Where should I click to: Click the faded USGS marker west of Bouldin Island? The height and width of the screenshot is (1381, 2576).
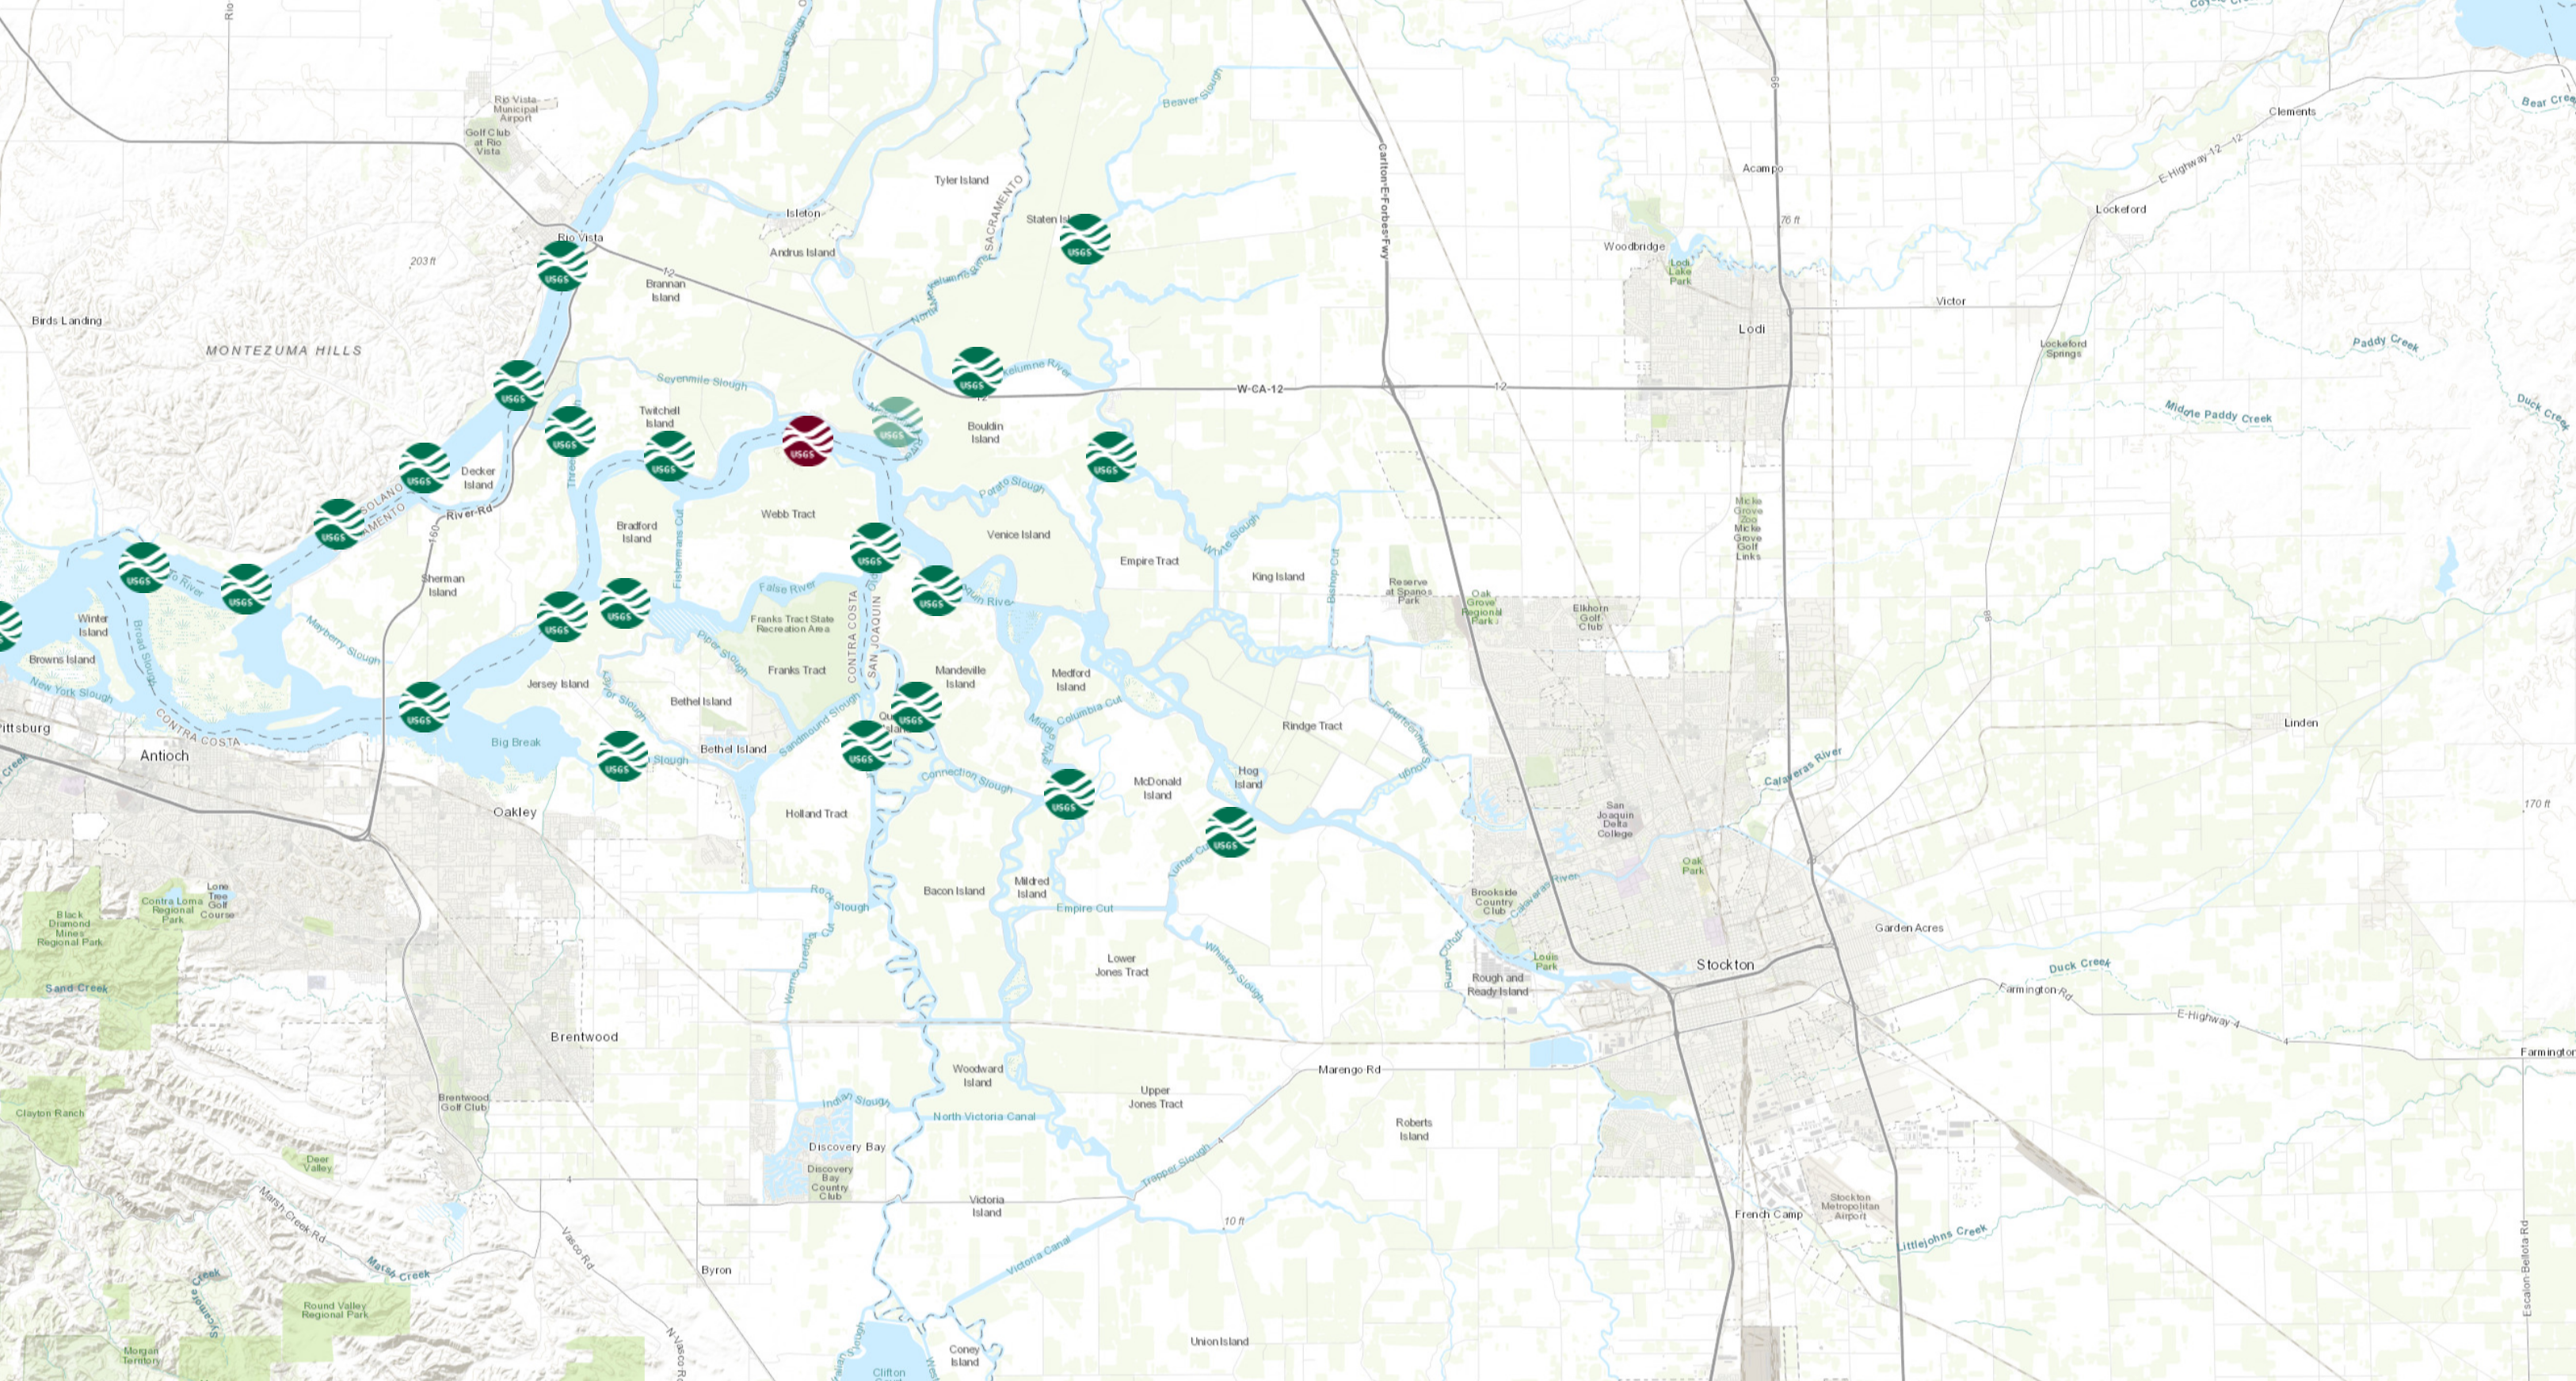[897, 422]
